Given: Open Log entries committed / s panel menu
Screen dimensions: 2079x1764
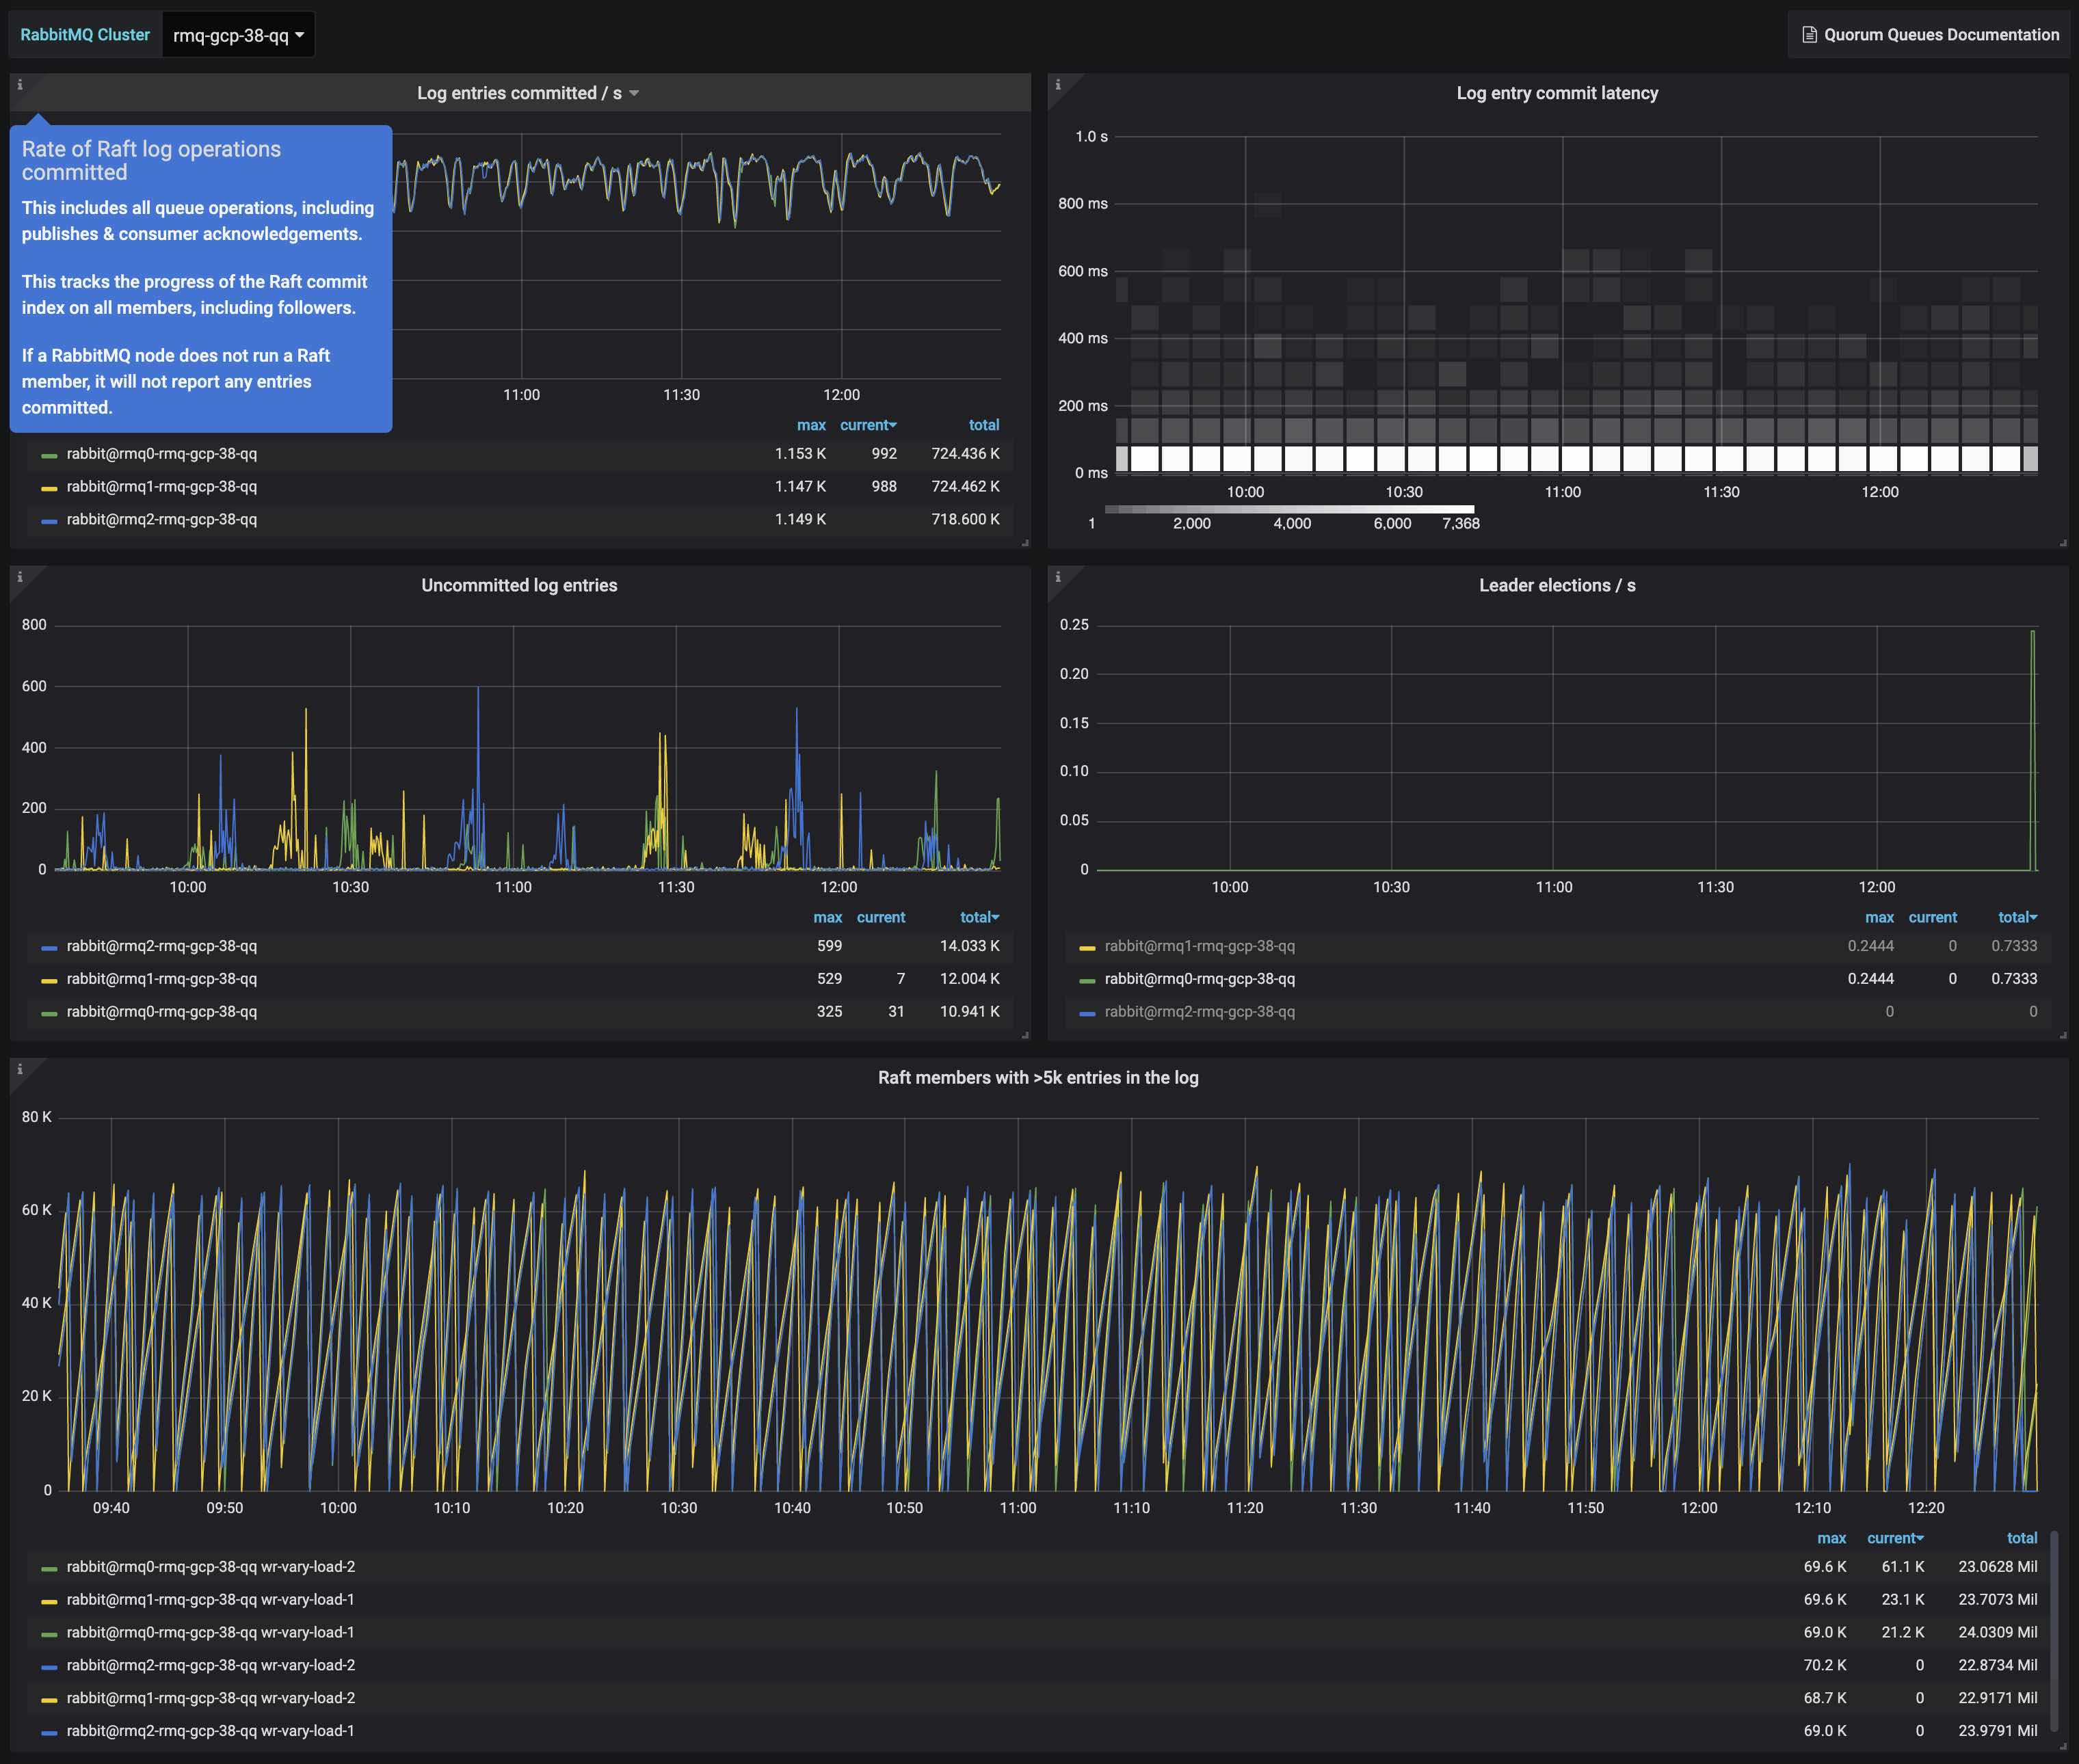Looking at the screenshot, I should (527, 93).
